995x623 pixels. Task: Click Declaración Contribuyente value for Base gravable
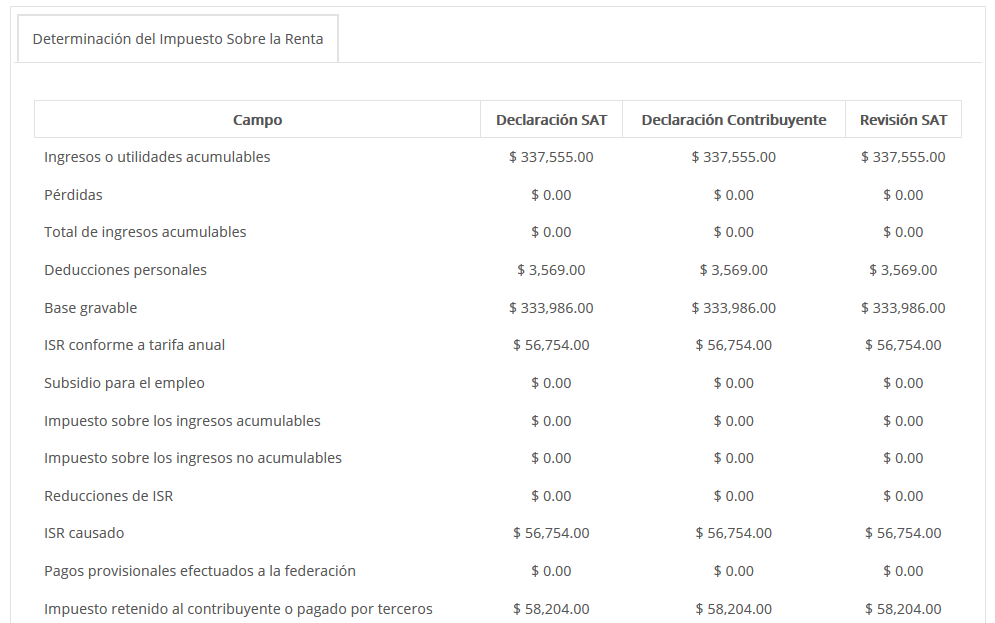coord(734,308)
